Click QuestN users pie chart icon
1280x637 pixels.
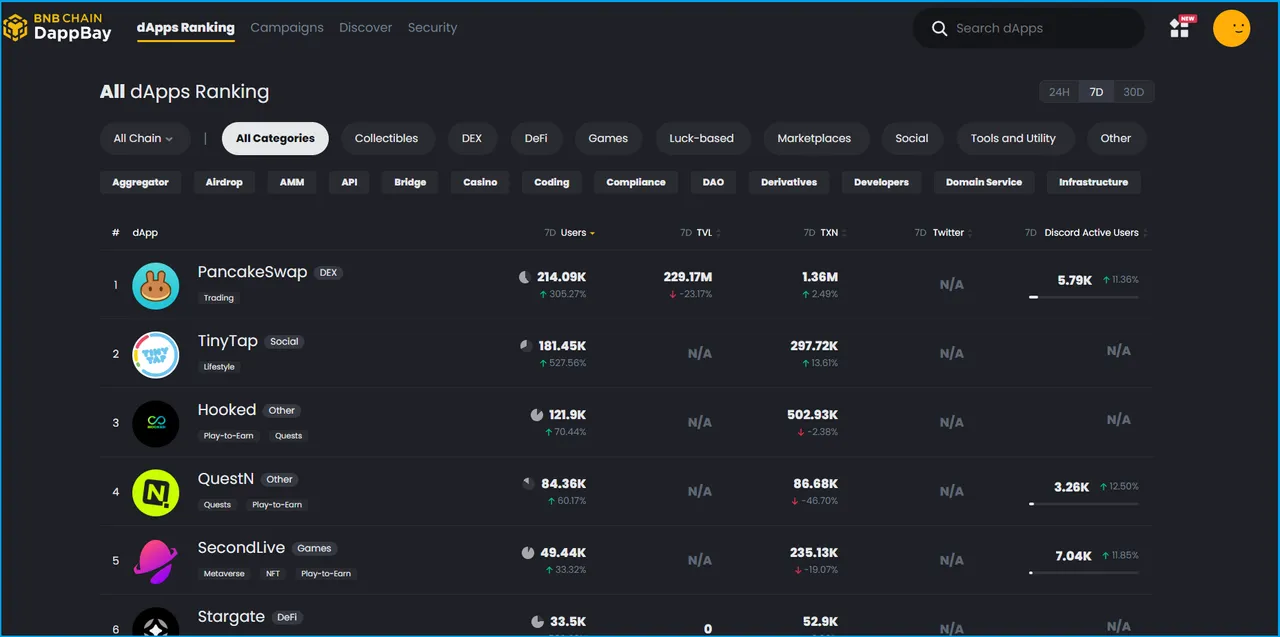coord(528,483)
